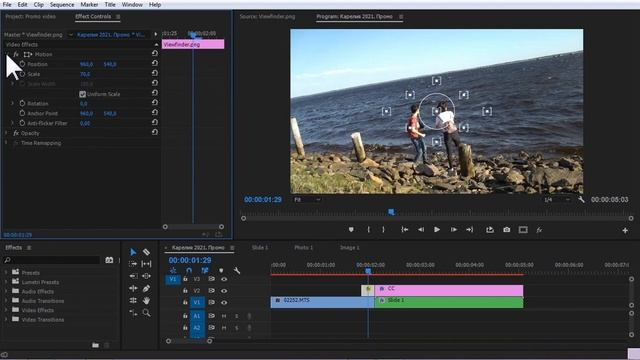Expand the Presets folder

coord(6,272)
